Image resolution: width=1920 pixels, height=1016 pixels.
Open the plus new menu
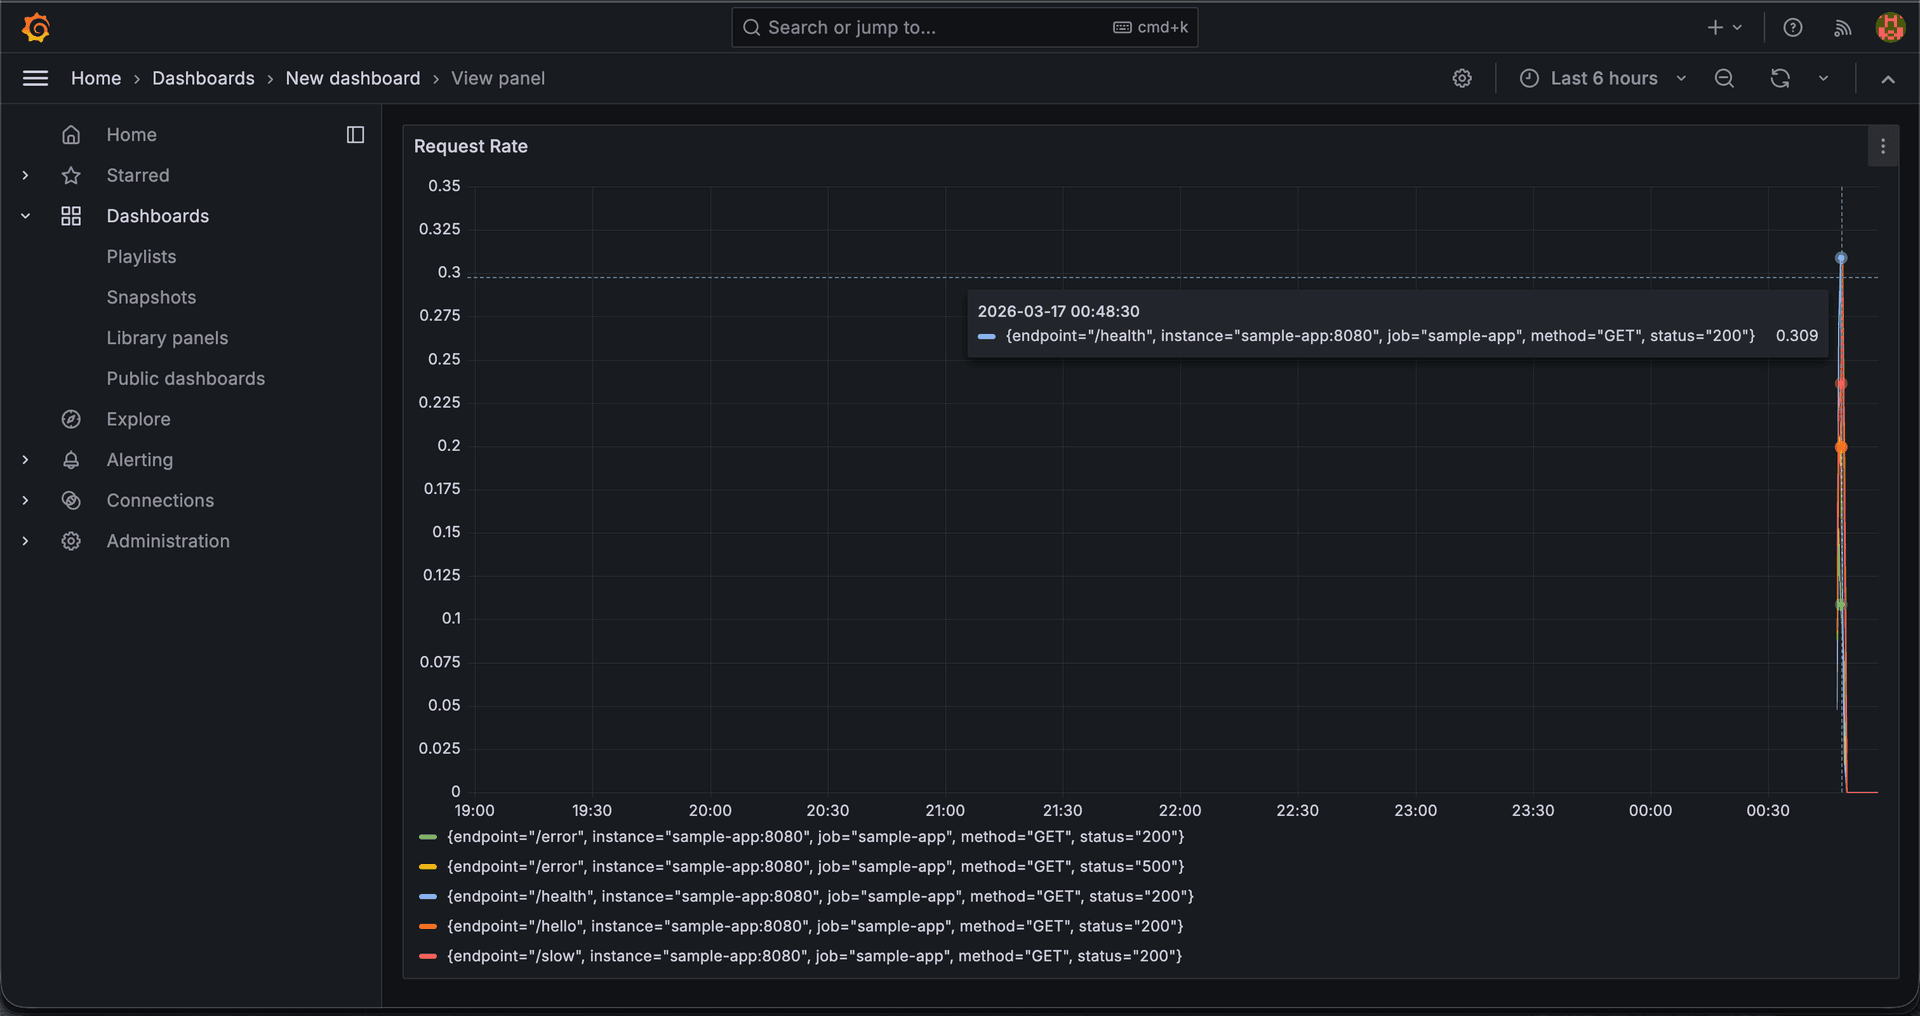[1724, 27]
